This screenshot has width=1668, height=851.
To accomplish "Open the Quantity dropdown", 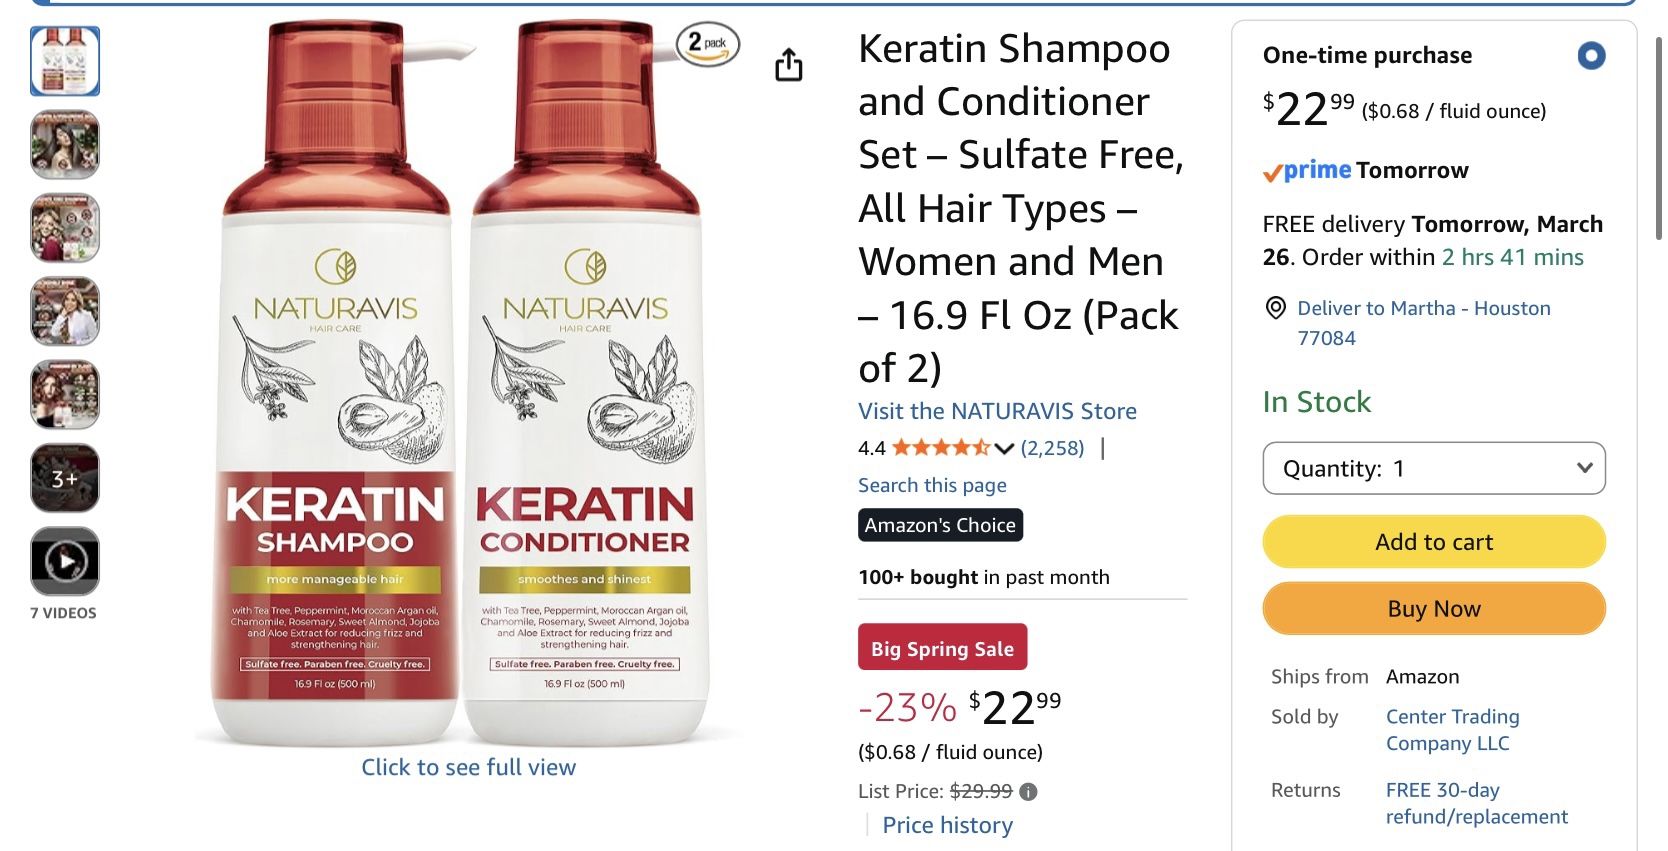I will pyautogui.click(x=1434, y=468).
